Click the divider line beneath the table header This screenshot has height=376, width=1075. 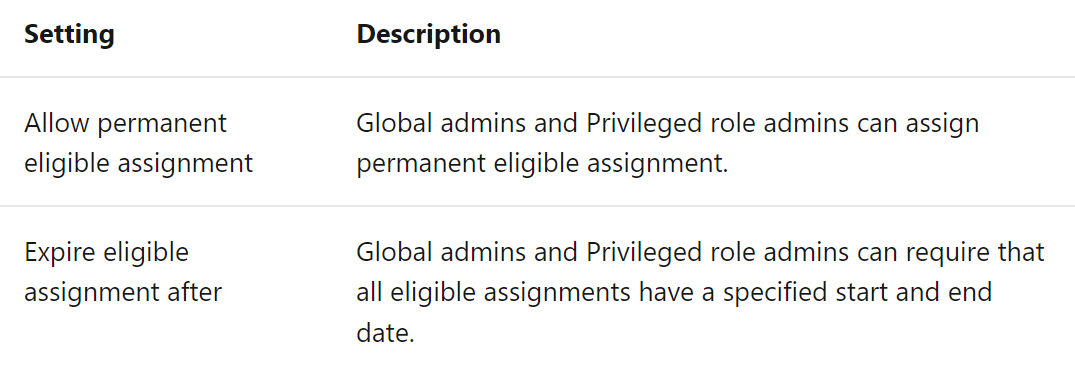[x=538, y=77]
